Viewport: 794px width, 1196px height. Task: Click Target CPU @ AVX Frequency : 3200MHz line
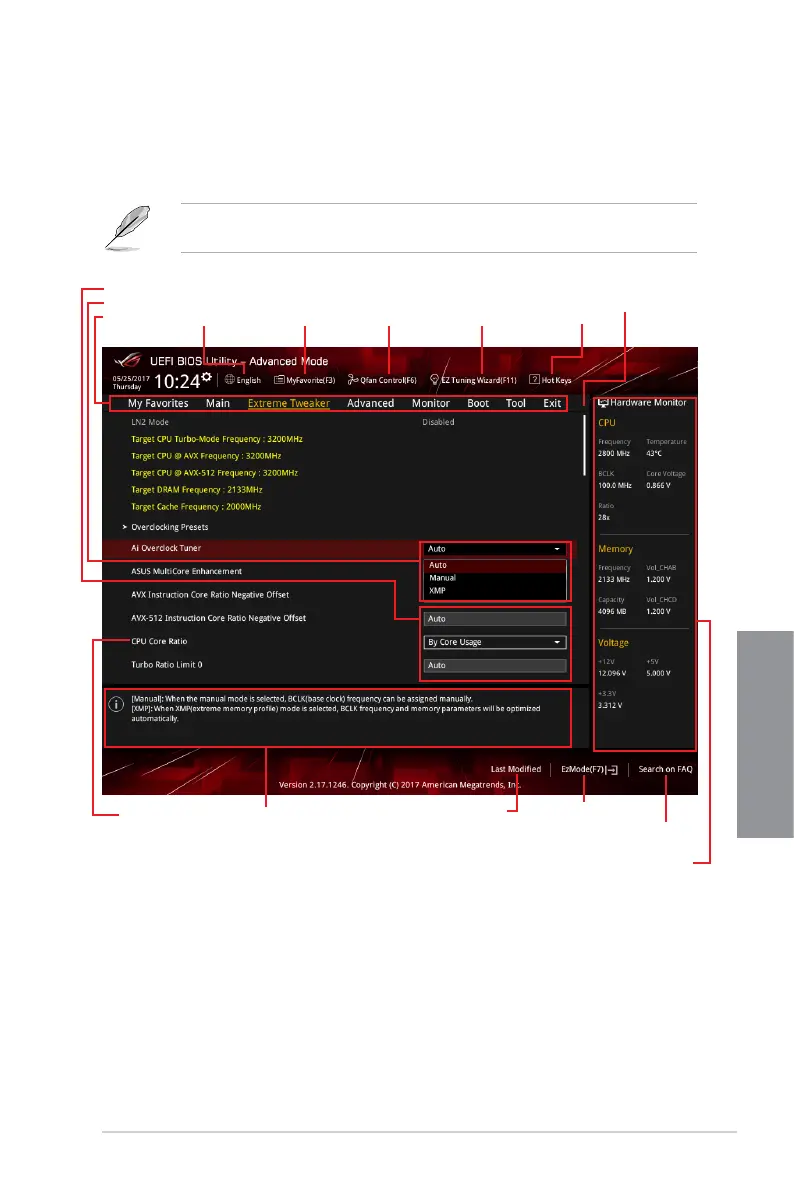(x=206, y=456)
